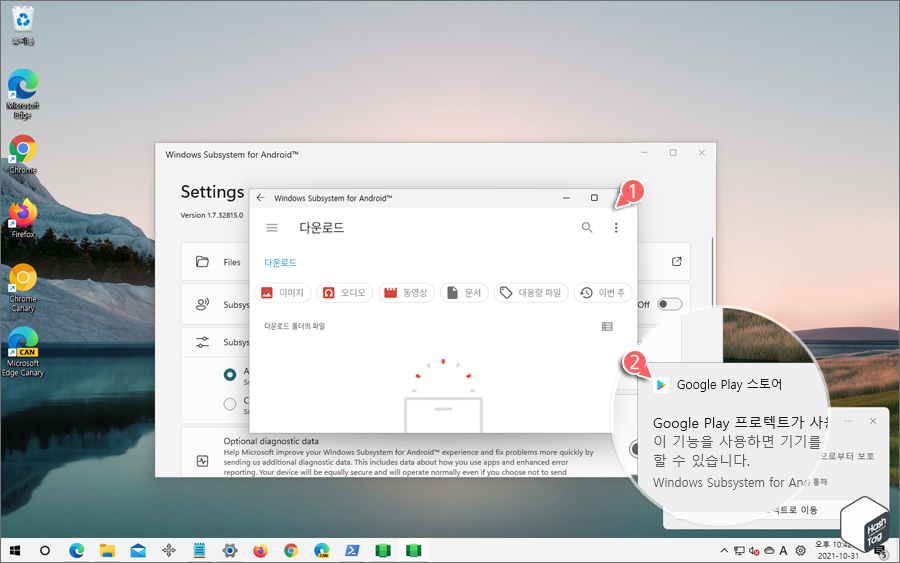Image resolution: width=900 pixels, height=563 pixels.
Task: Open Edge Canary from the taskbar
Action: point(322,551)
